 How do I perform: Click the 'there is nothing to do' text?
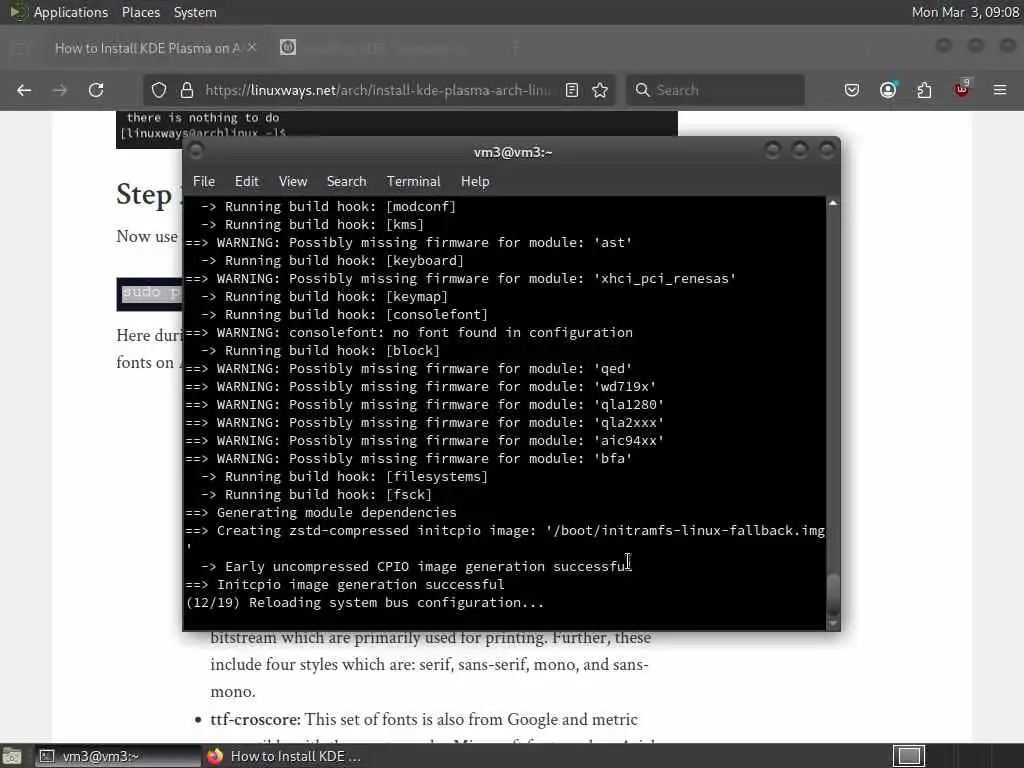[x=202, y=118]
